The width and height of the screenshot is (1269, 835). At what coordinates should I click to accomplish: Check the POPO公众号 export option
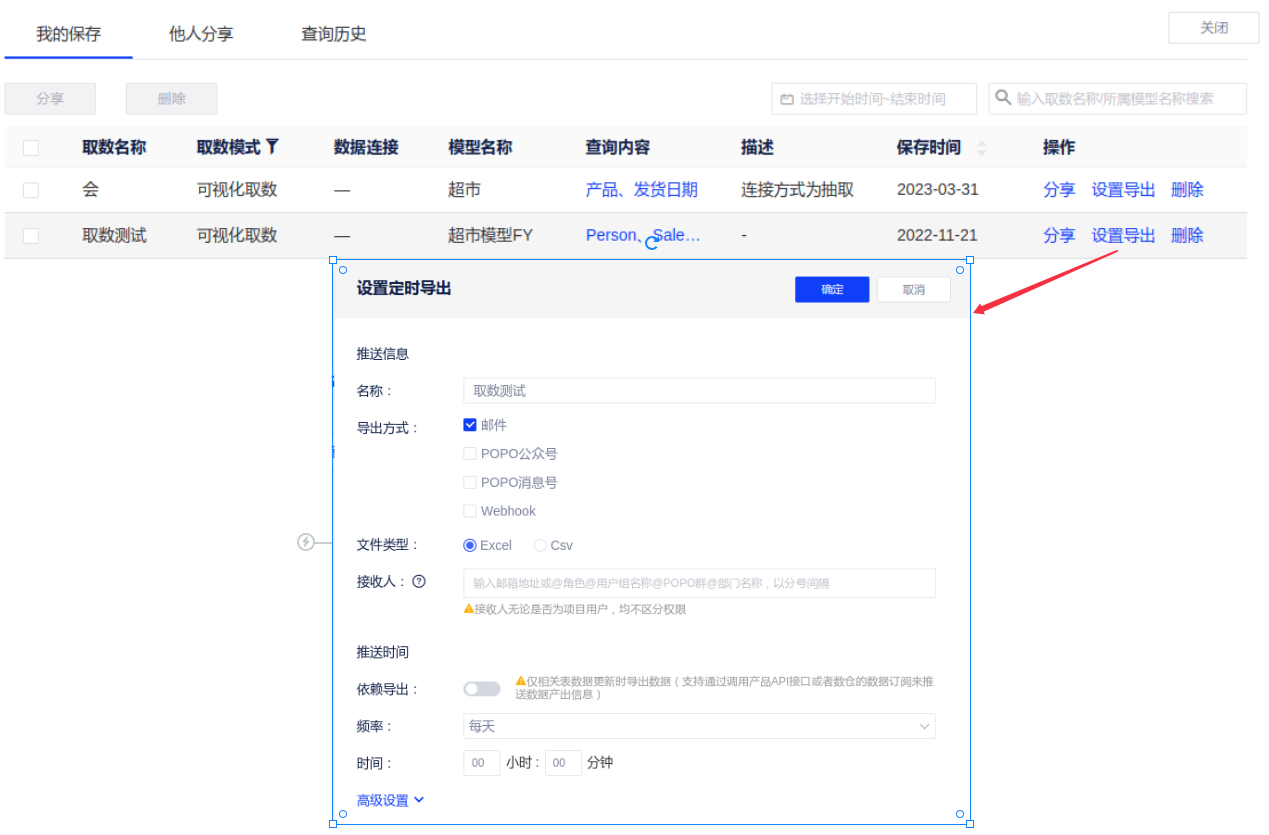click(x=470, y=454)
